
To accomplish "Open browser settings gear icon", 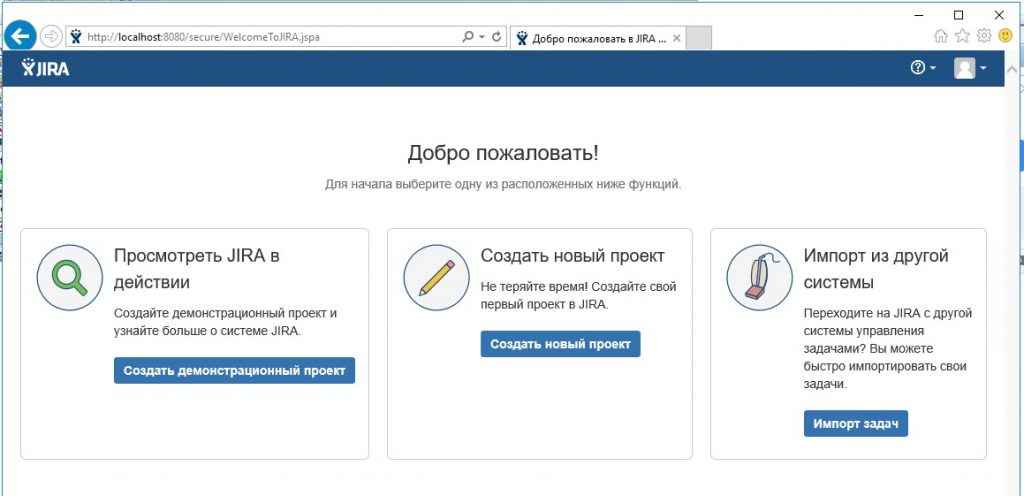I will click(x=984, y=36).
